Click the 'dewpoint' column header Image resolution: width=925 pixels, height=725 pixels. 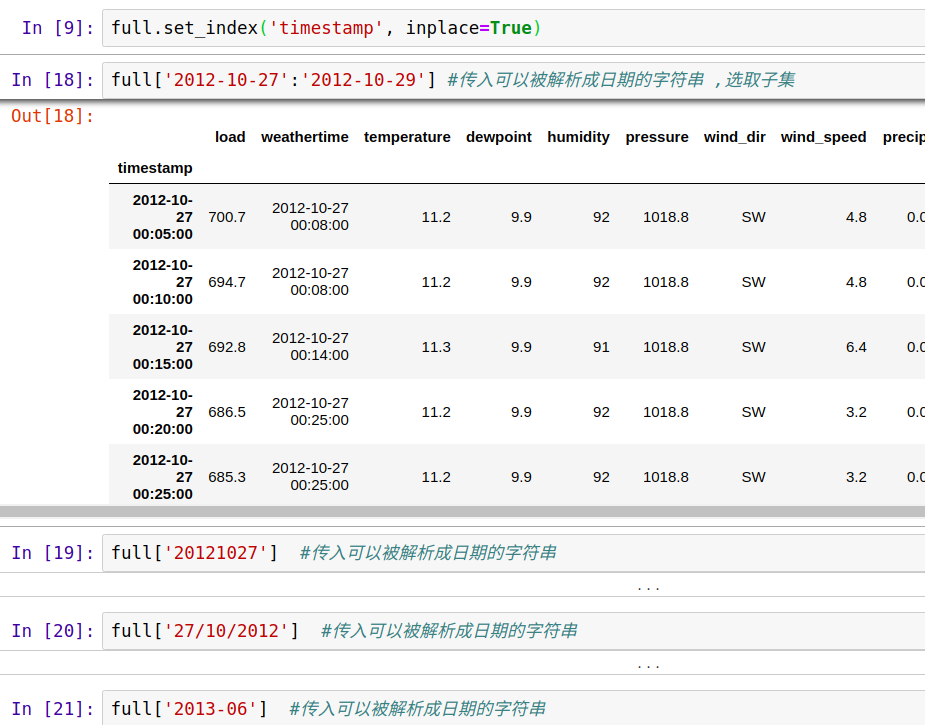498,137
